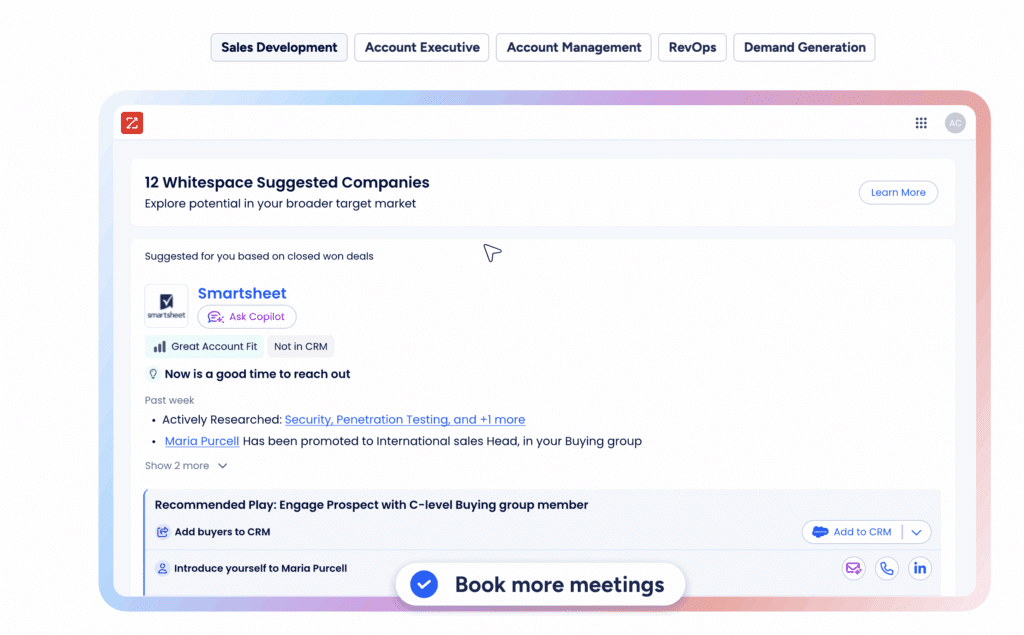Open the Maria Purcell profile link
The width and height of the screenshot is (1024, 635).
point(202,441)
